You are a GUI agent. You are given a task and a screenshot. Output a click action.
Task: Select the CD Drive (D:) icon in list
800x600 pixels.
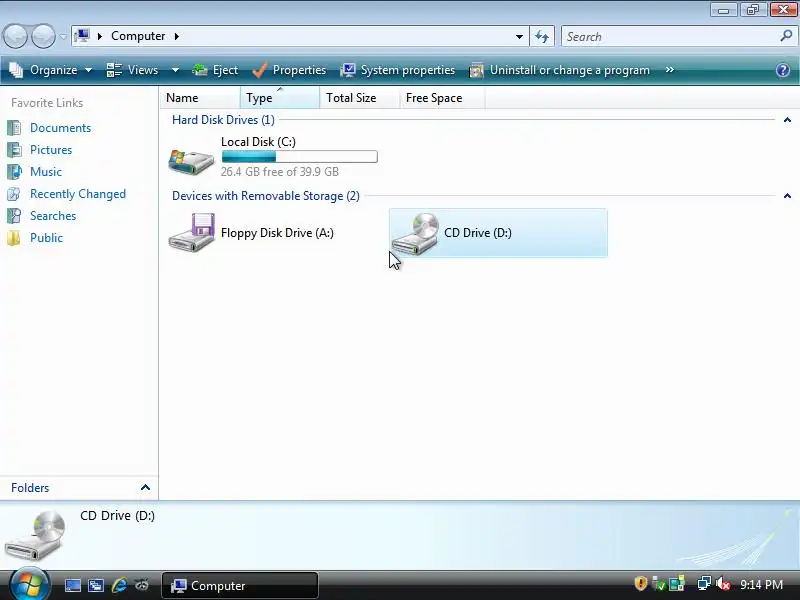point(415,233)
